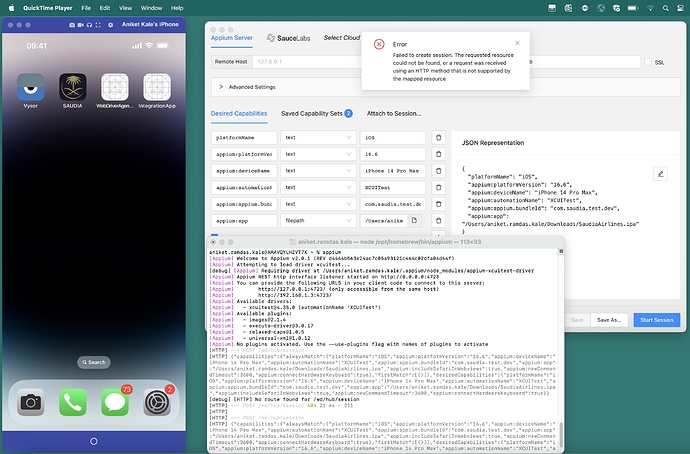Open the Phone app in the iPhone dock
Image resolution: width=690 pixels, height=454 pixels.
pyautogui.click(x=73, y=402)
